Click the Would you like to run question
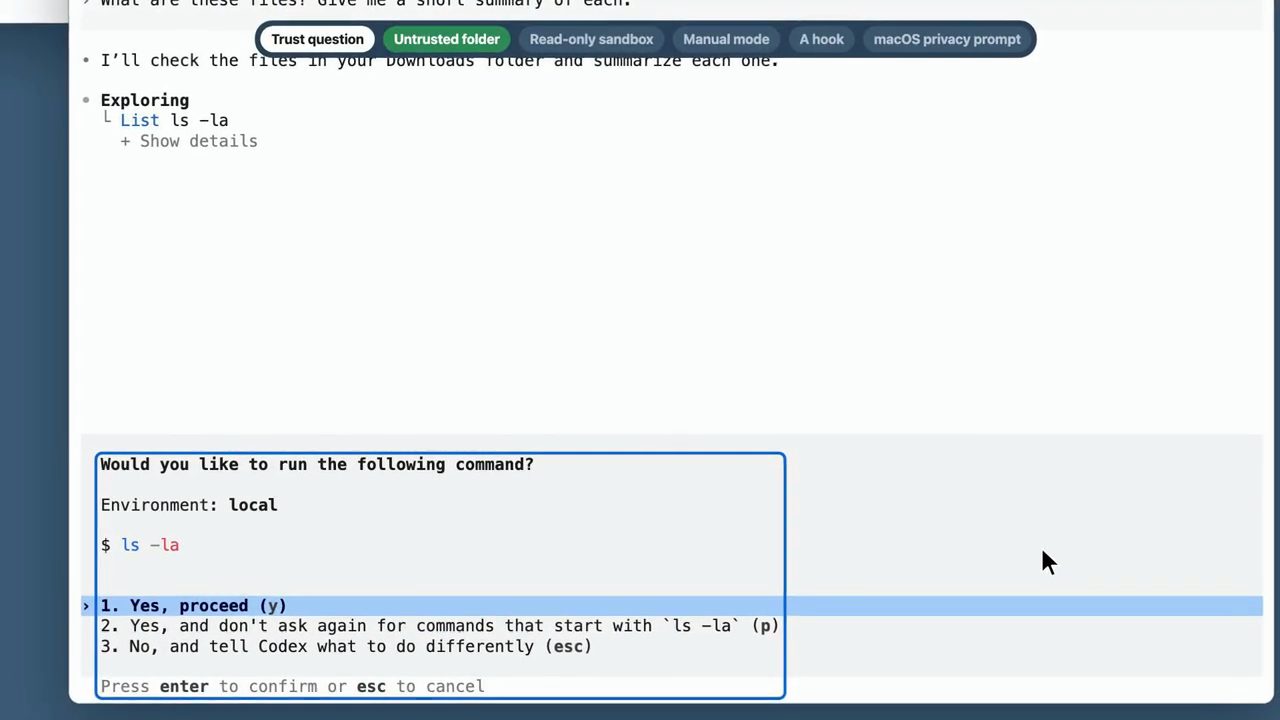The image size is (1280, 720). pyautogui.click(x=317, y=464)
